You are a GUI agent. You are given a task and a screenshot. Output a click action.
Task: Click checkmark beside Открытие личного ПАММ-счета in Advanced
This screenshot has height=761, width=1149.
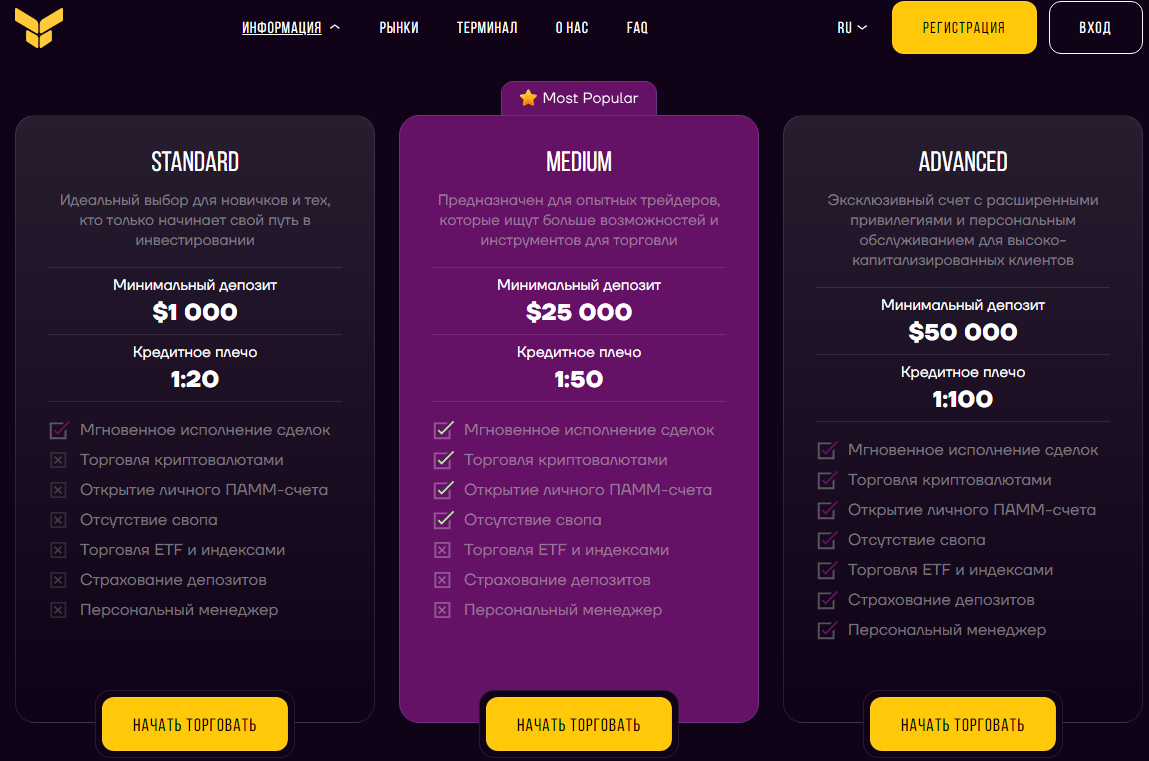pos(826,510)
